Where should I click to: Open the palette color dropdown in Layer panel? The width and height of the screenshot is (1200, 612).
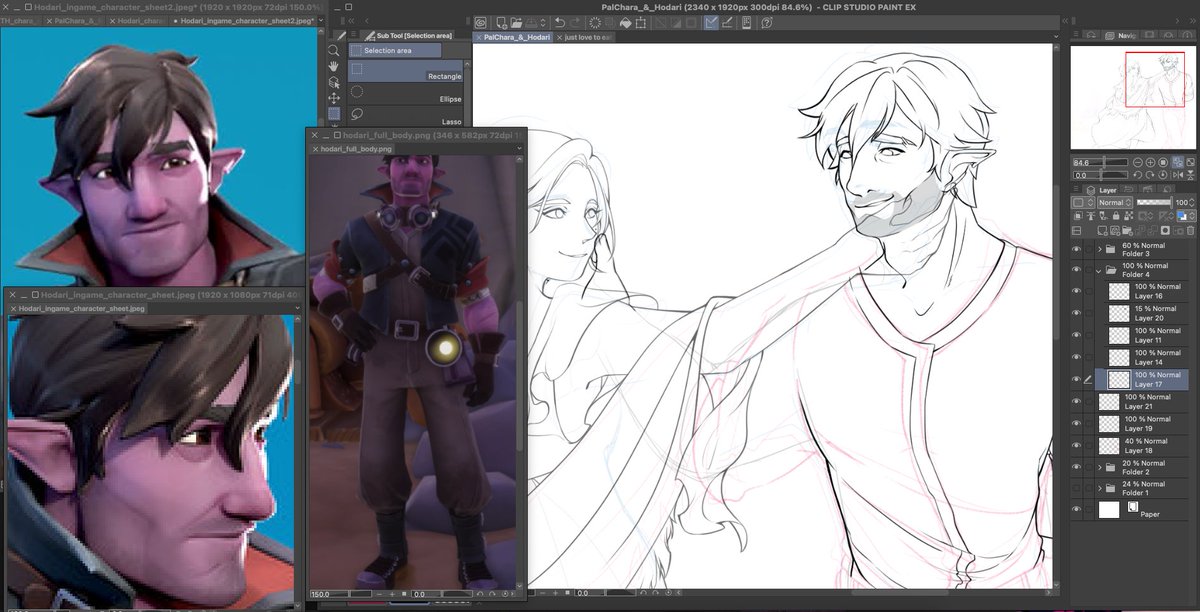coord(1081,202)
